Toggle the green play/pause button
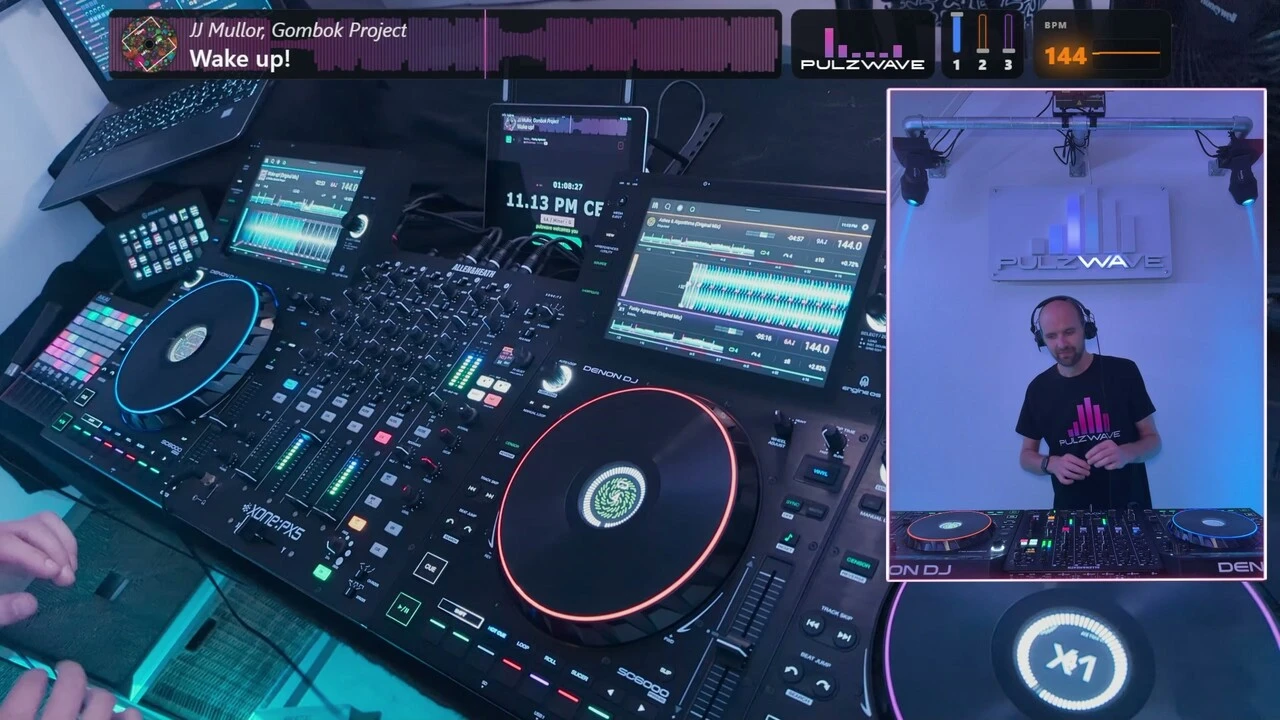The image size is (1280, 720). [x=403, y=609]
